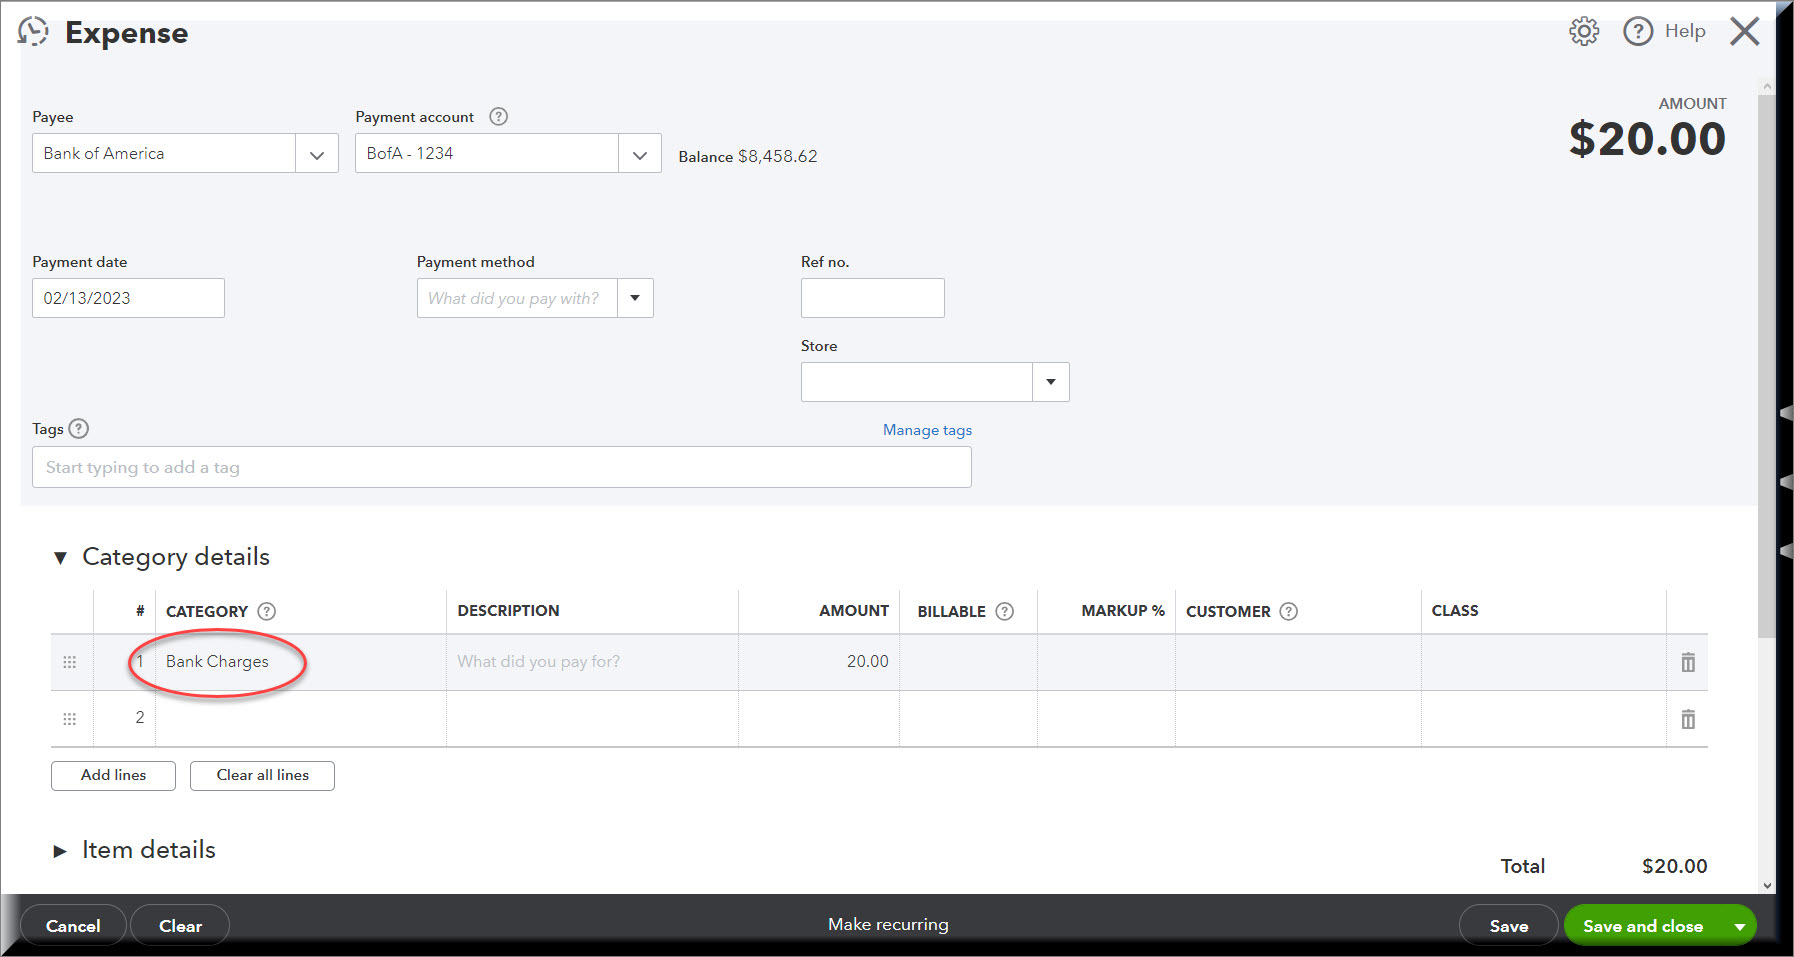Click the Save and close button

[1643, 926]
